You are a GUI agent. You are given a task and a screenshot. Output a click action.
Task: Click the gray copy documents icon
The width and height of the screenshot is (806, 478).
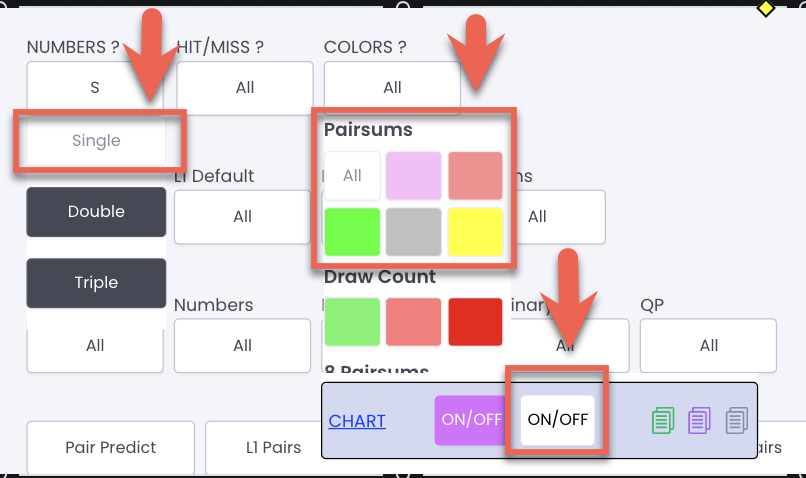click(x=737, y=420)
